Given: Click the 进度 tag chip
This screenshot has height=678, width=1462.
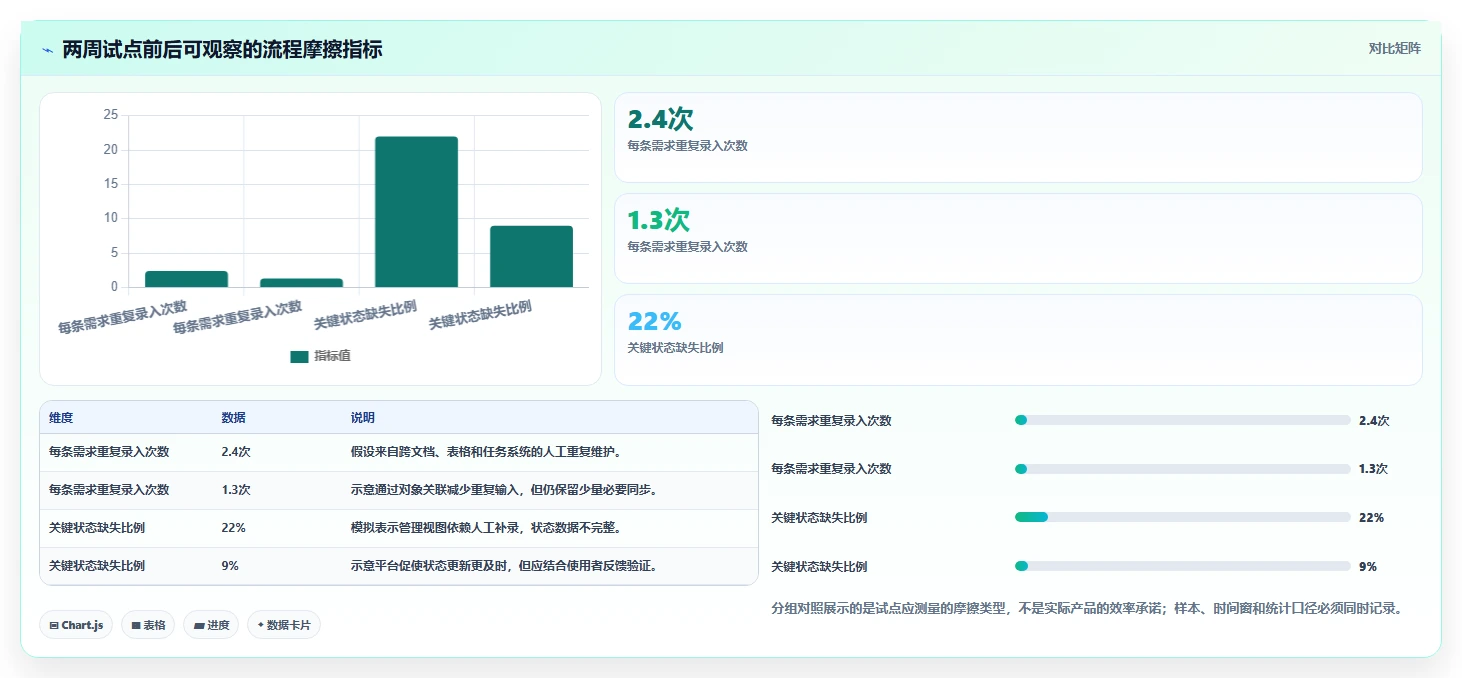Looking at the screenshot, I should point(211,625).
